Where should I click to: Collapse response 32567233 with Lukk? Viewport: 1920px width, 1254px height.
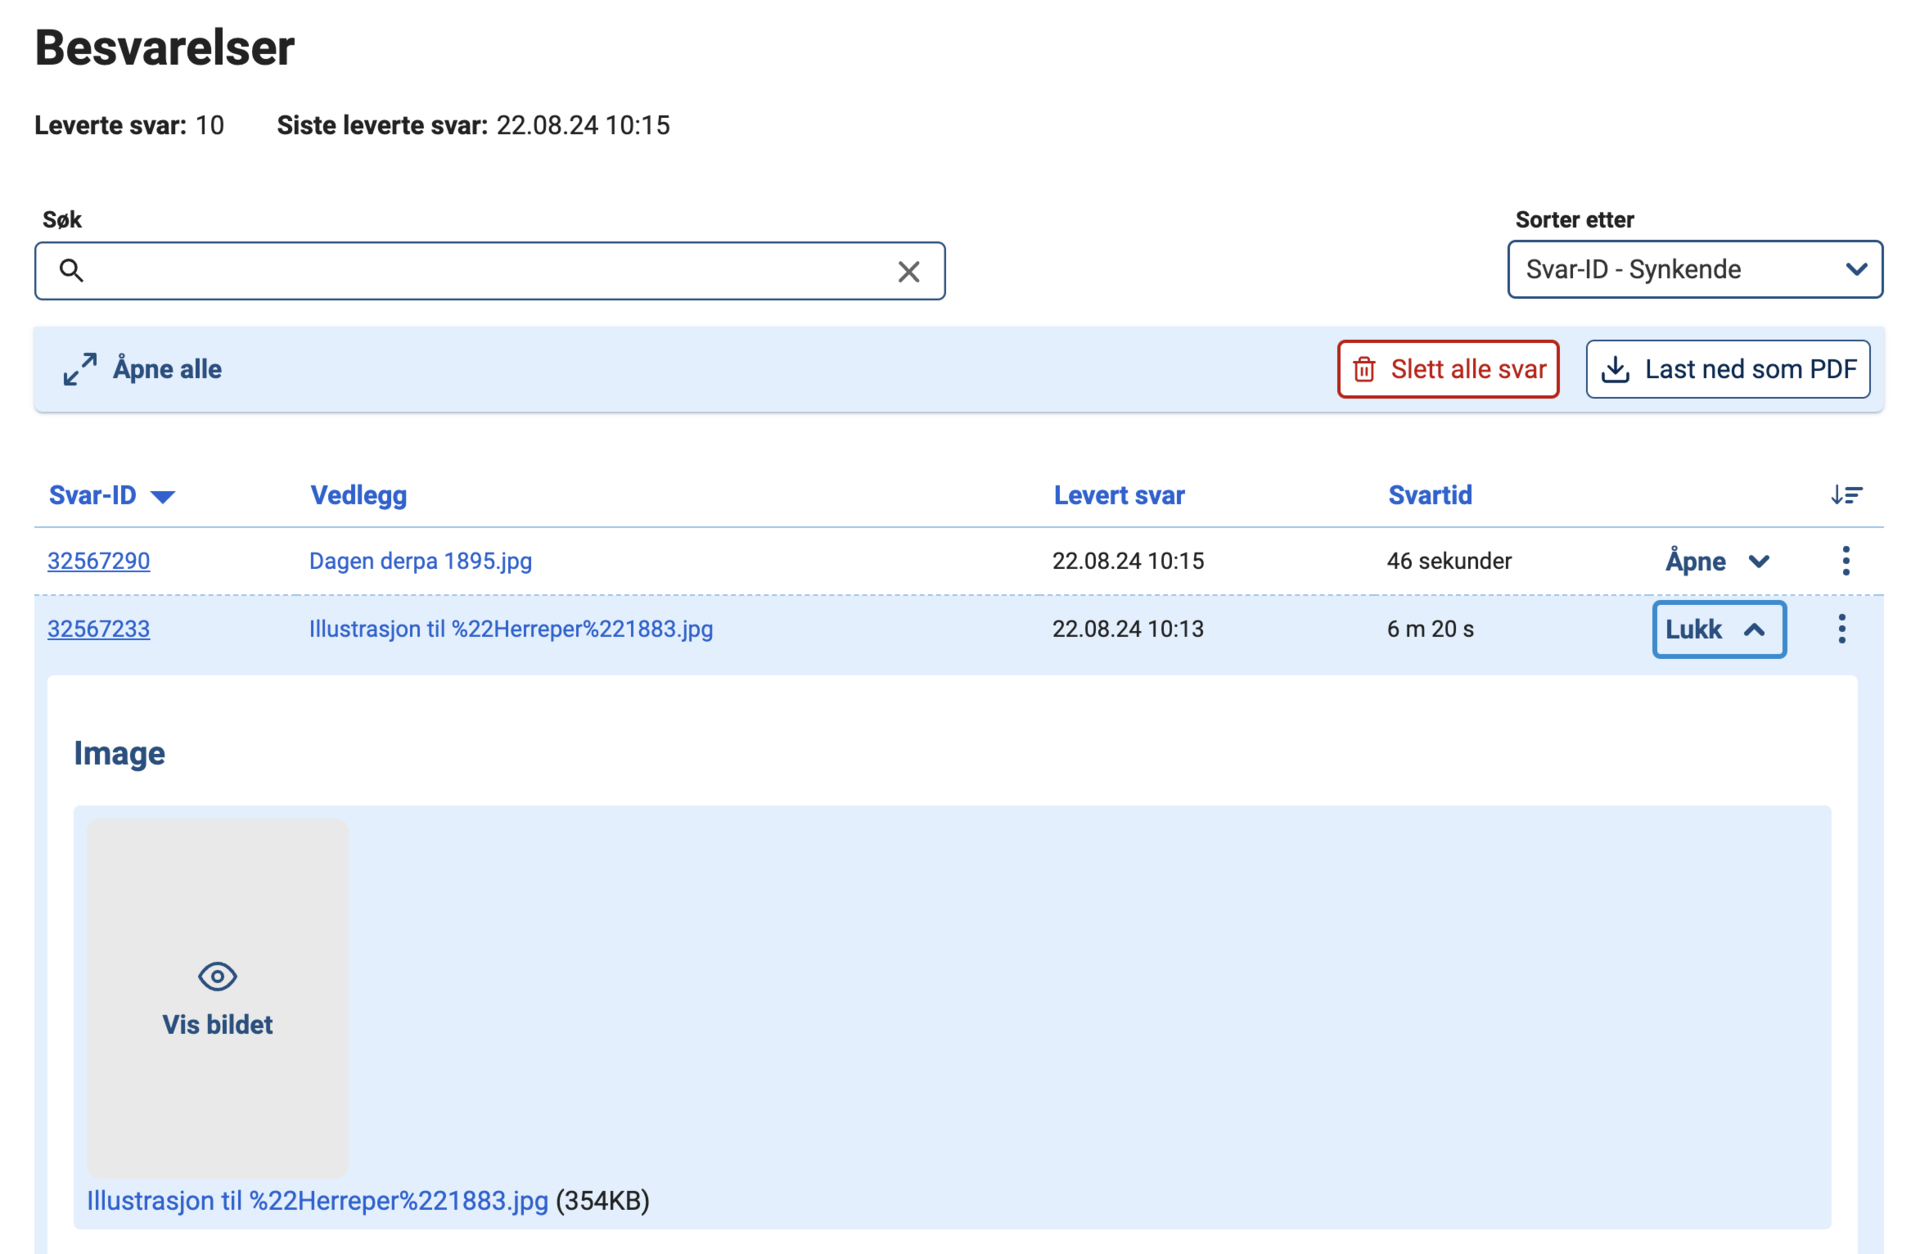[x=1719, y=629]
